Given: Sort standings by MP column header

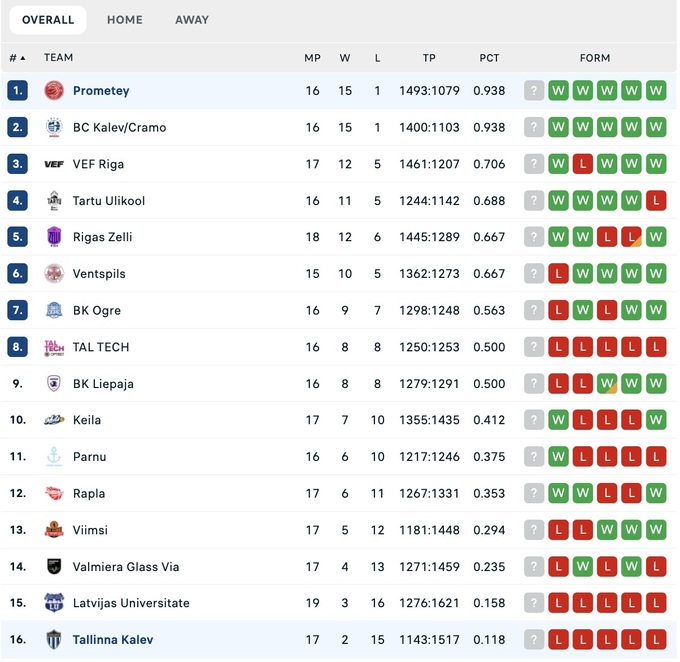Looking at the screenshot, I should 312,58.
